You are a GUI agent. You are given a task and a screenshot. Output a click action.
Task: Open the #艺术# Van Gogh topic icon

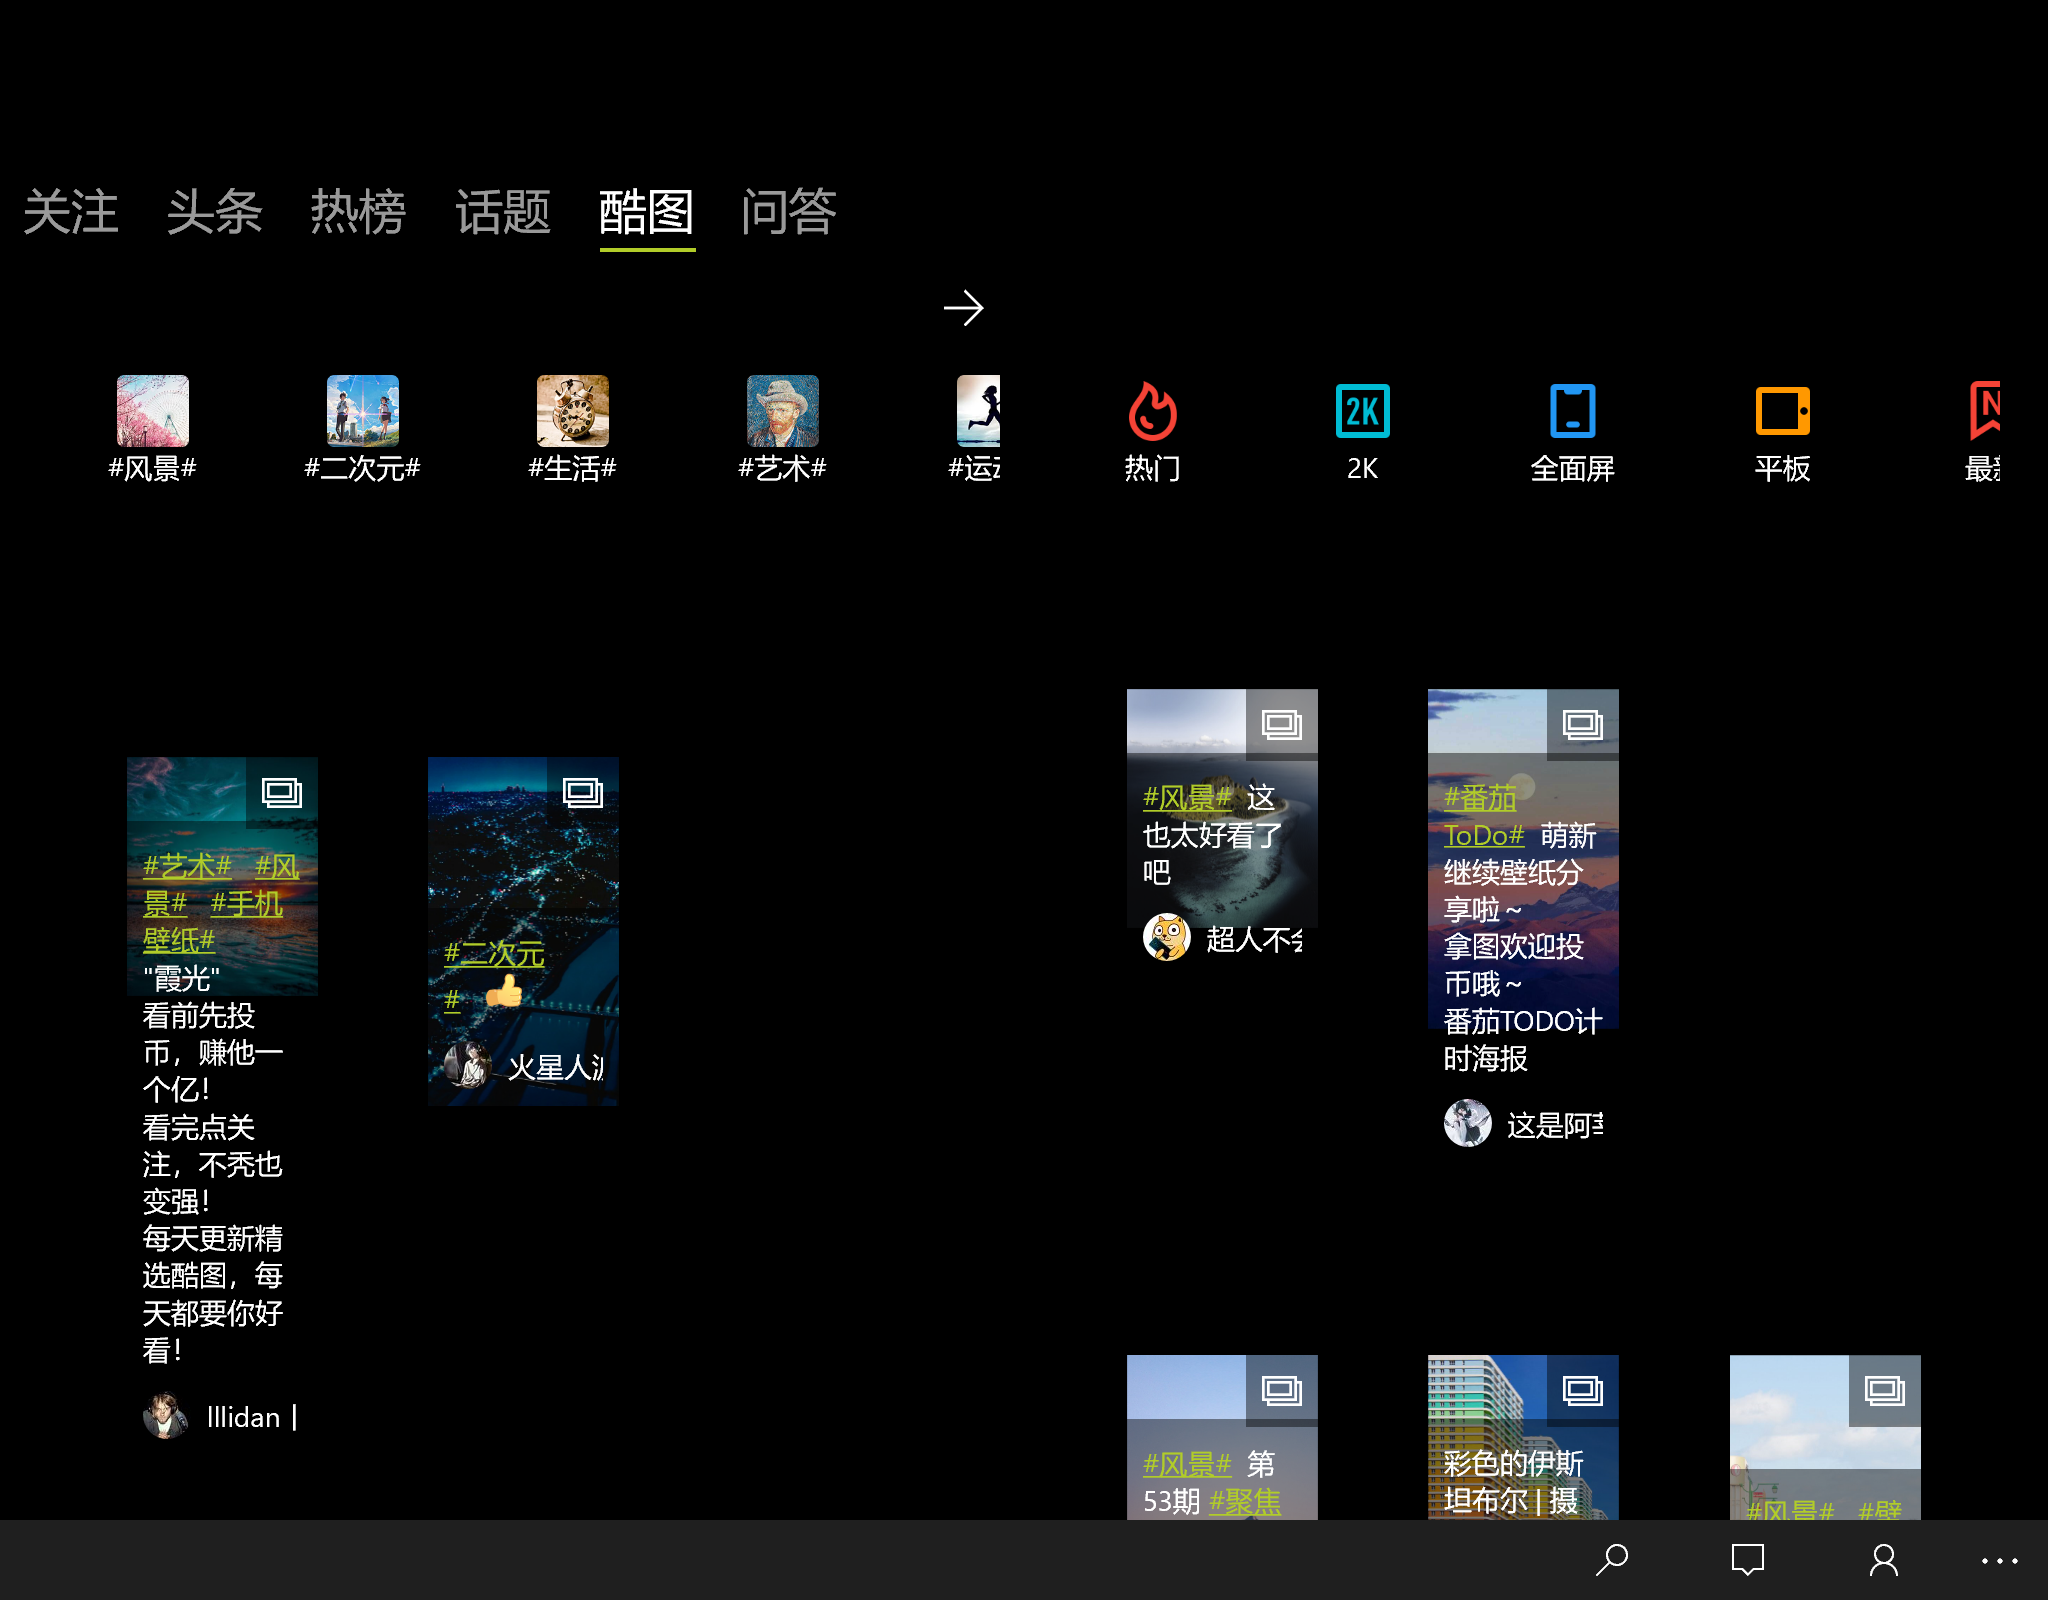point(783,411)
